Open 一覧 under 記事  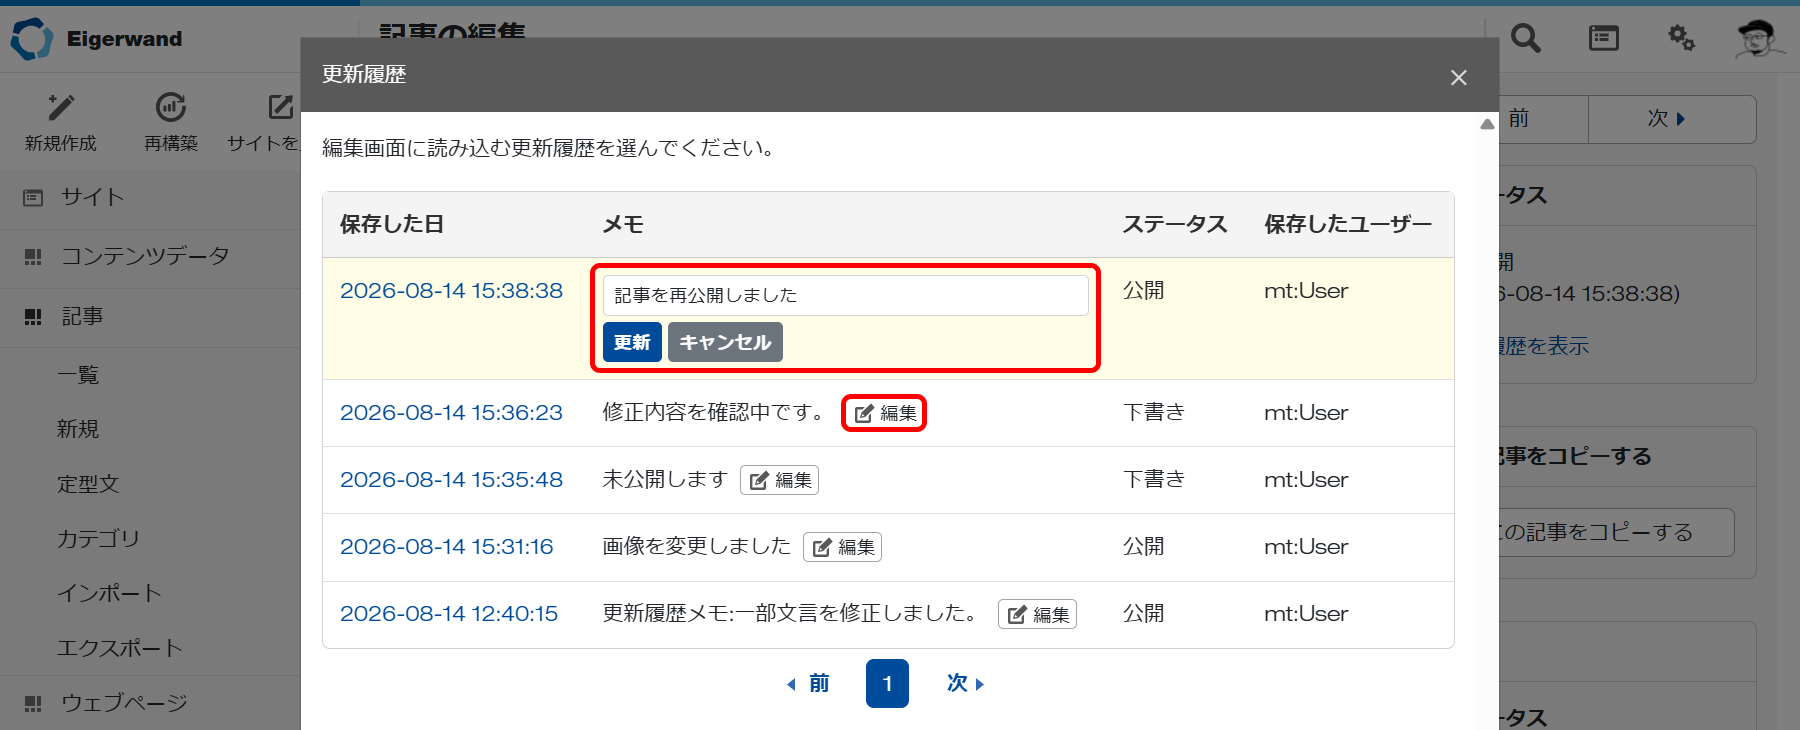pyautogui.click(x=78, y=375)
